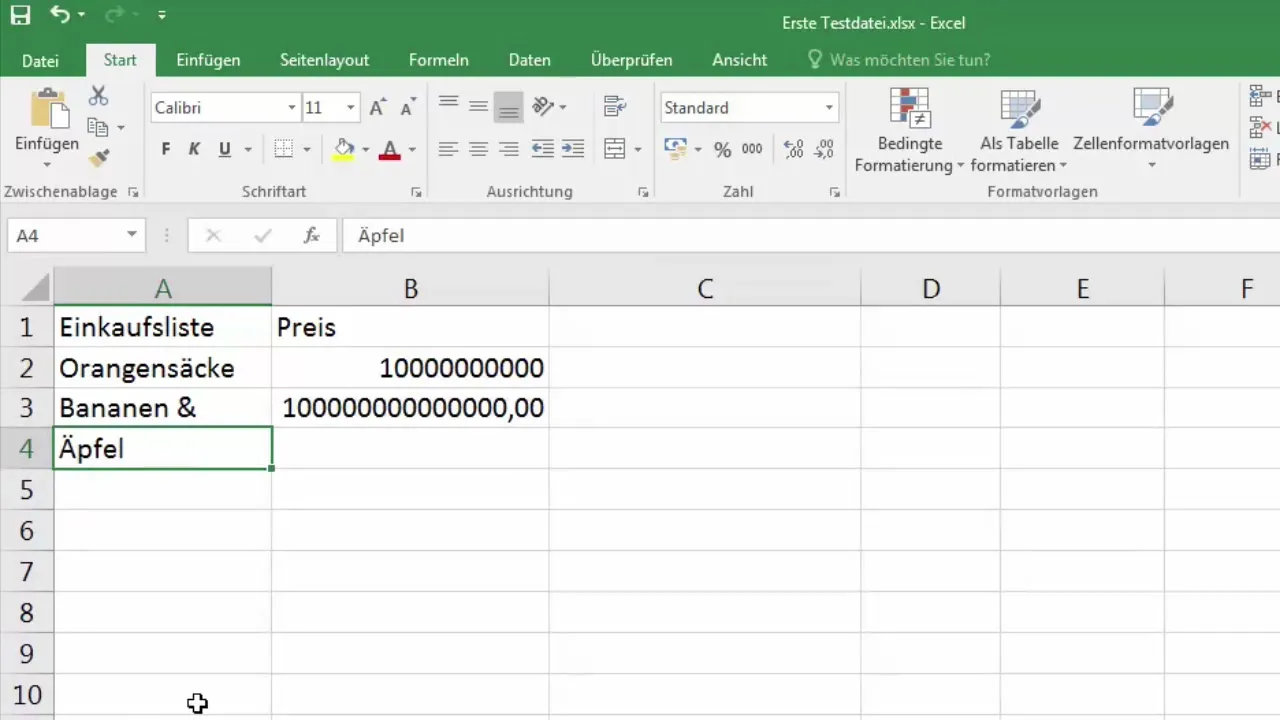Click the Name Box showing A4
The width and height of the screenshot is (1280, 720).
coord(65,236)
